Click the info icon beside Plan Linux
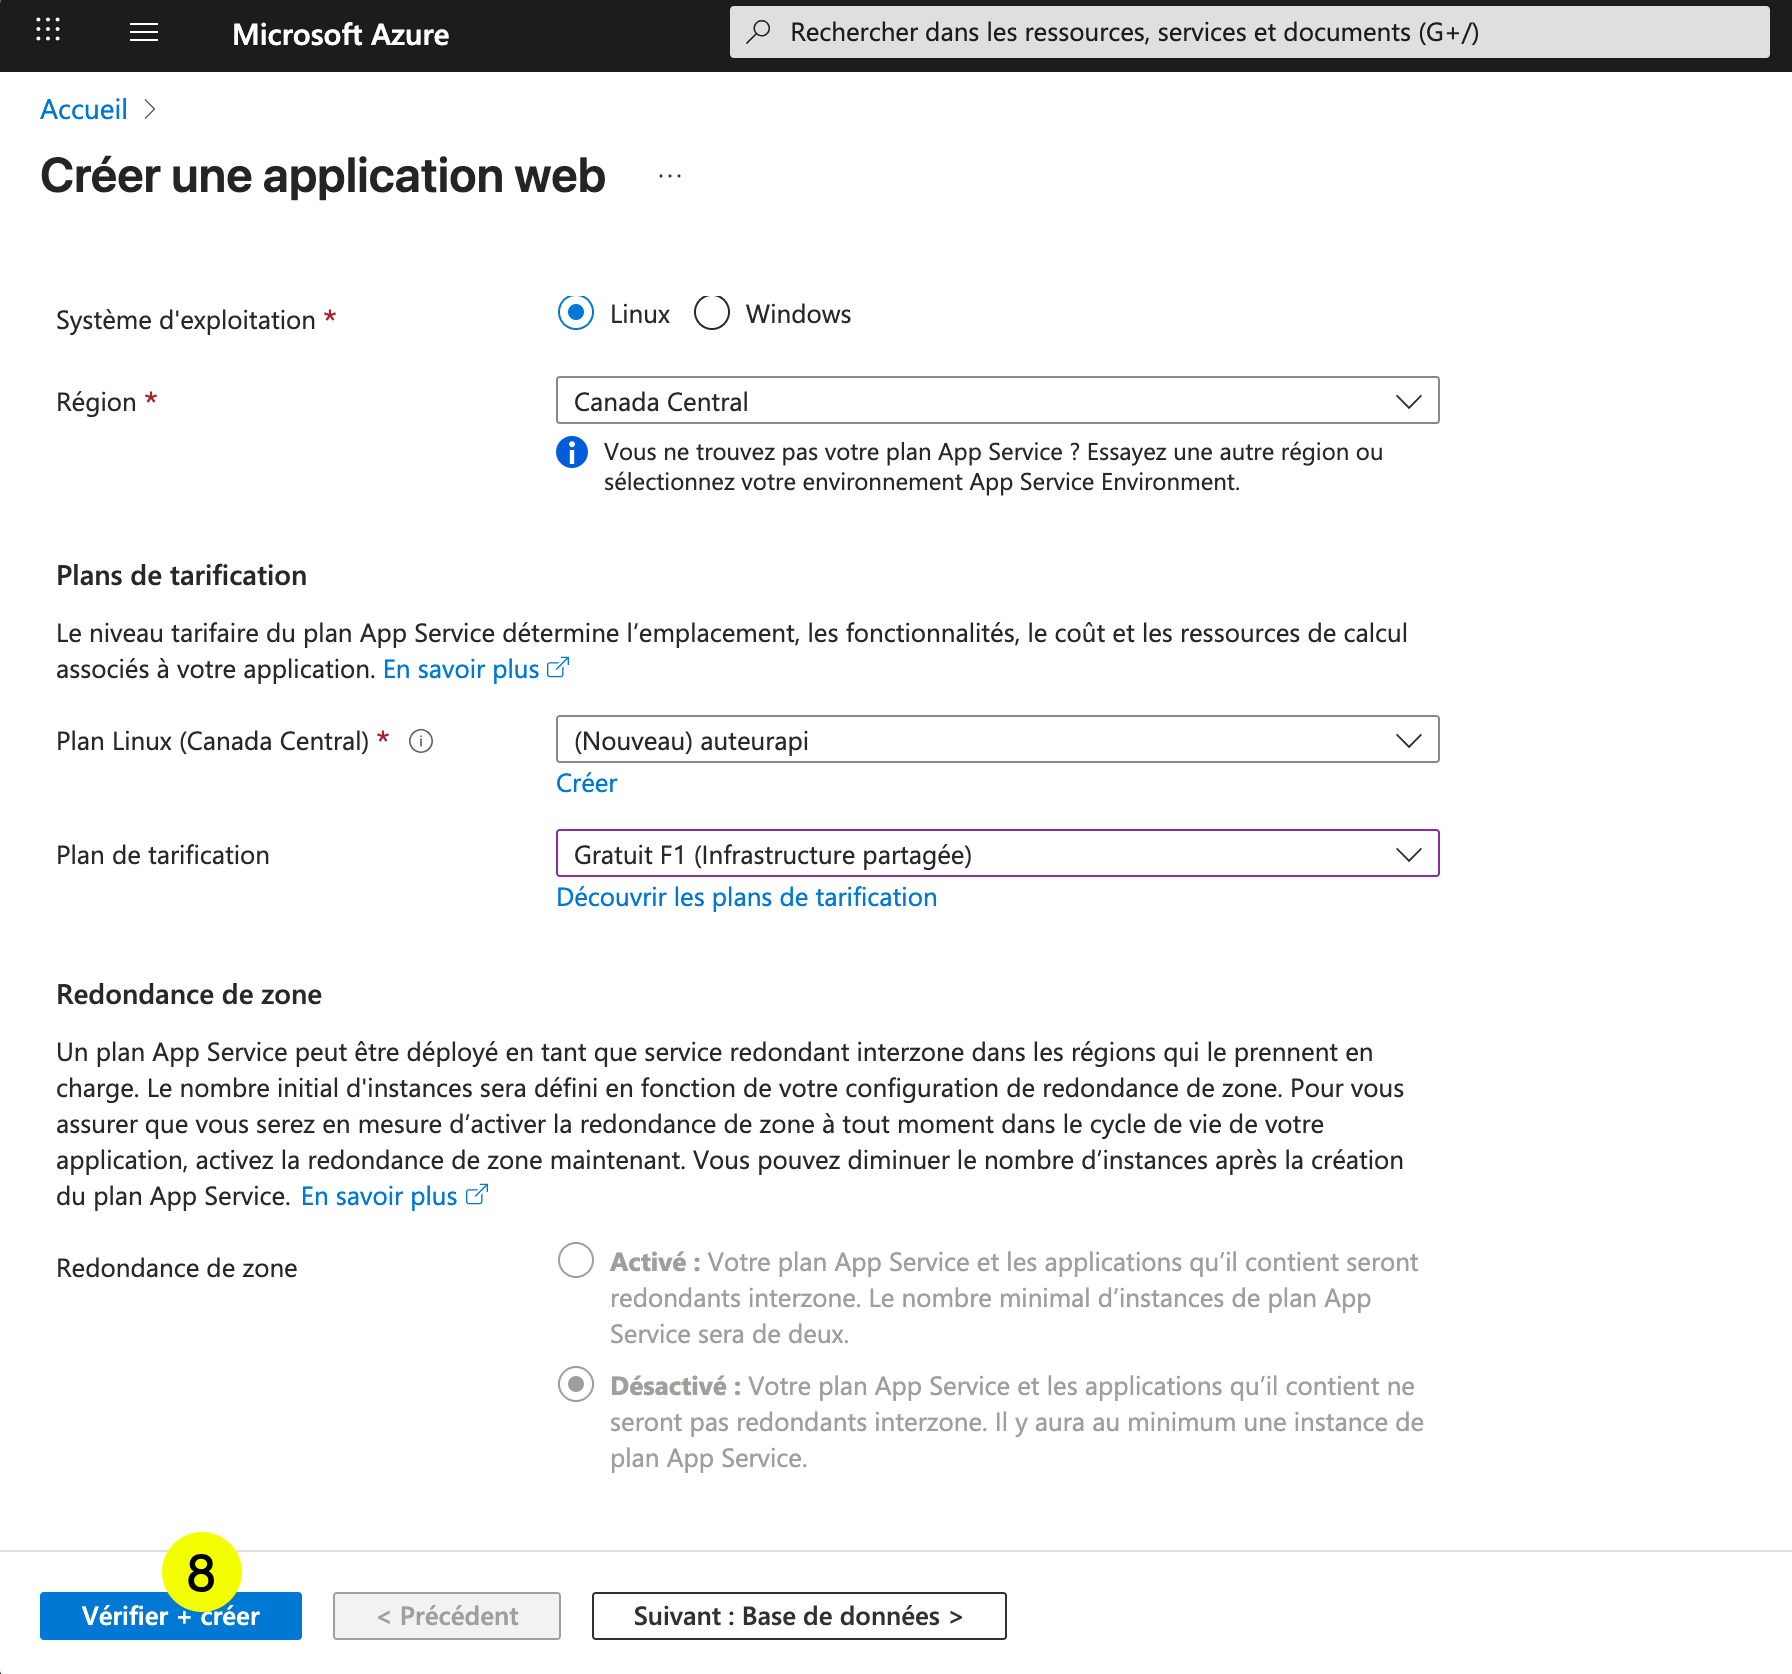Viewport: 1792px width, 1674px height. click(422, 741)
